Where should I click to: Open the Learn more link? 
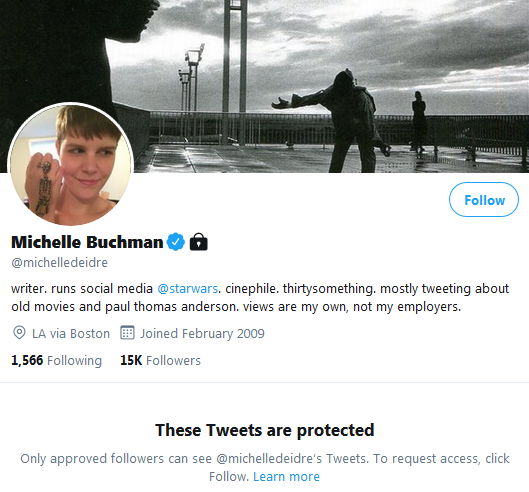[286, 476]
